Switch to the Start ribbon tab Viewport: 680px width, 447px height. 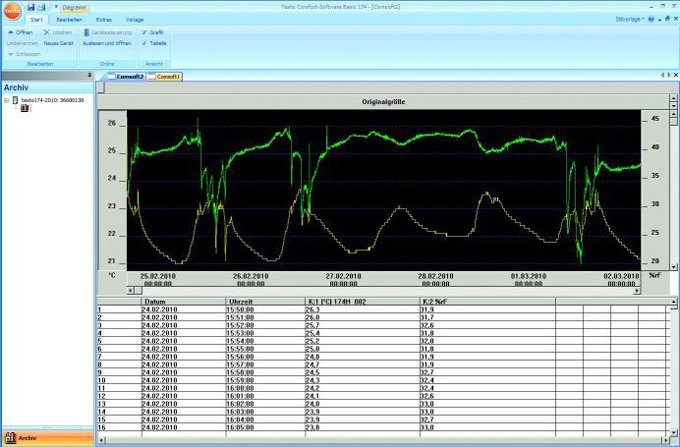click(36, 20)
